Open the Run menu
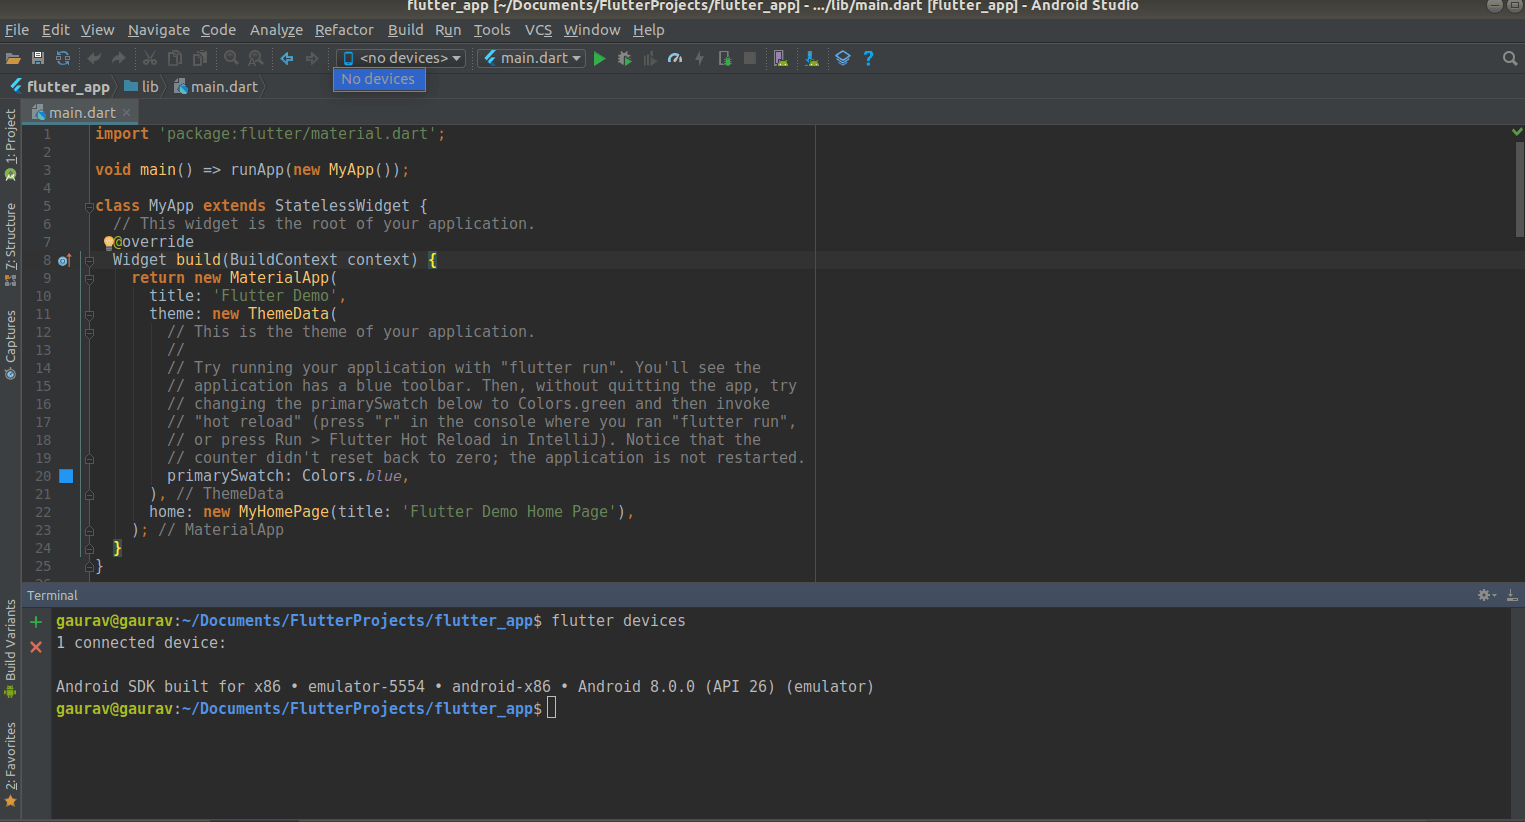This screenshot has width=1525, height=822. tap(448, 30)
